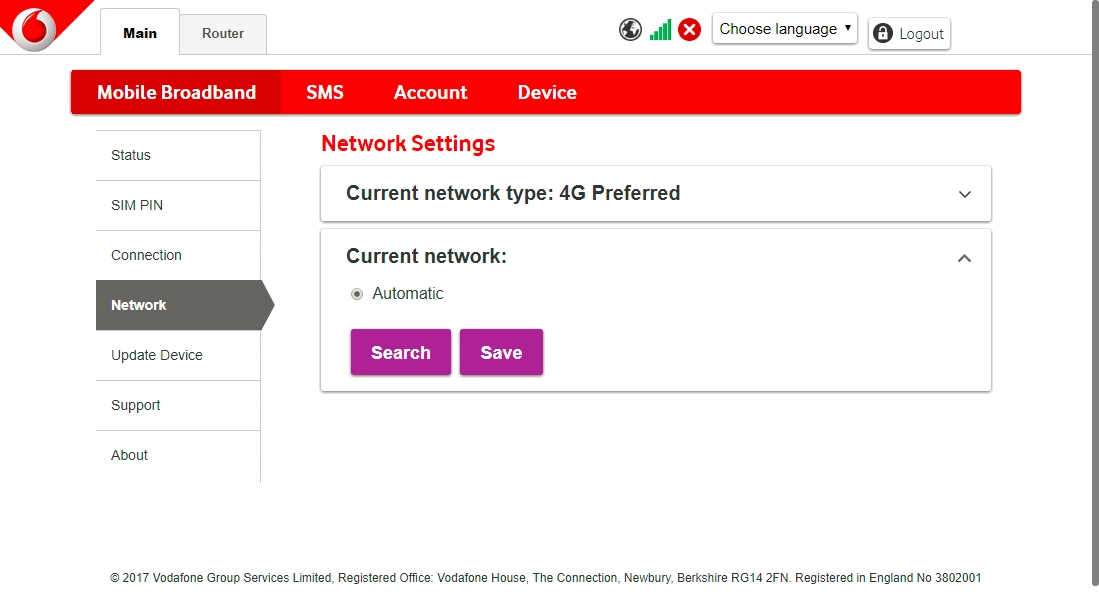Click the Vodafone logo
This screenshot has width=1099, height=608.
pyautogui.click(x=36, y=28)
